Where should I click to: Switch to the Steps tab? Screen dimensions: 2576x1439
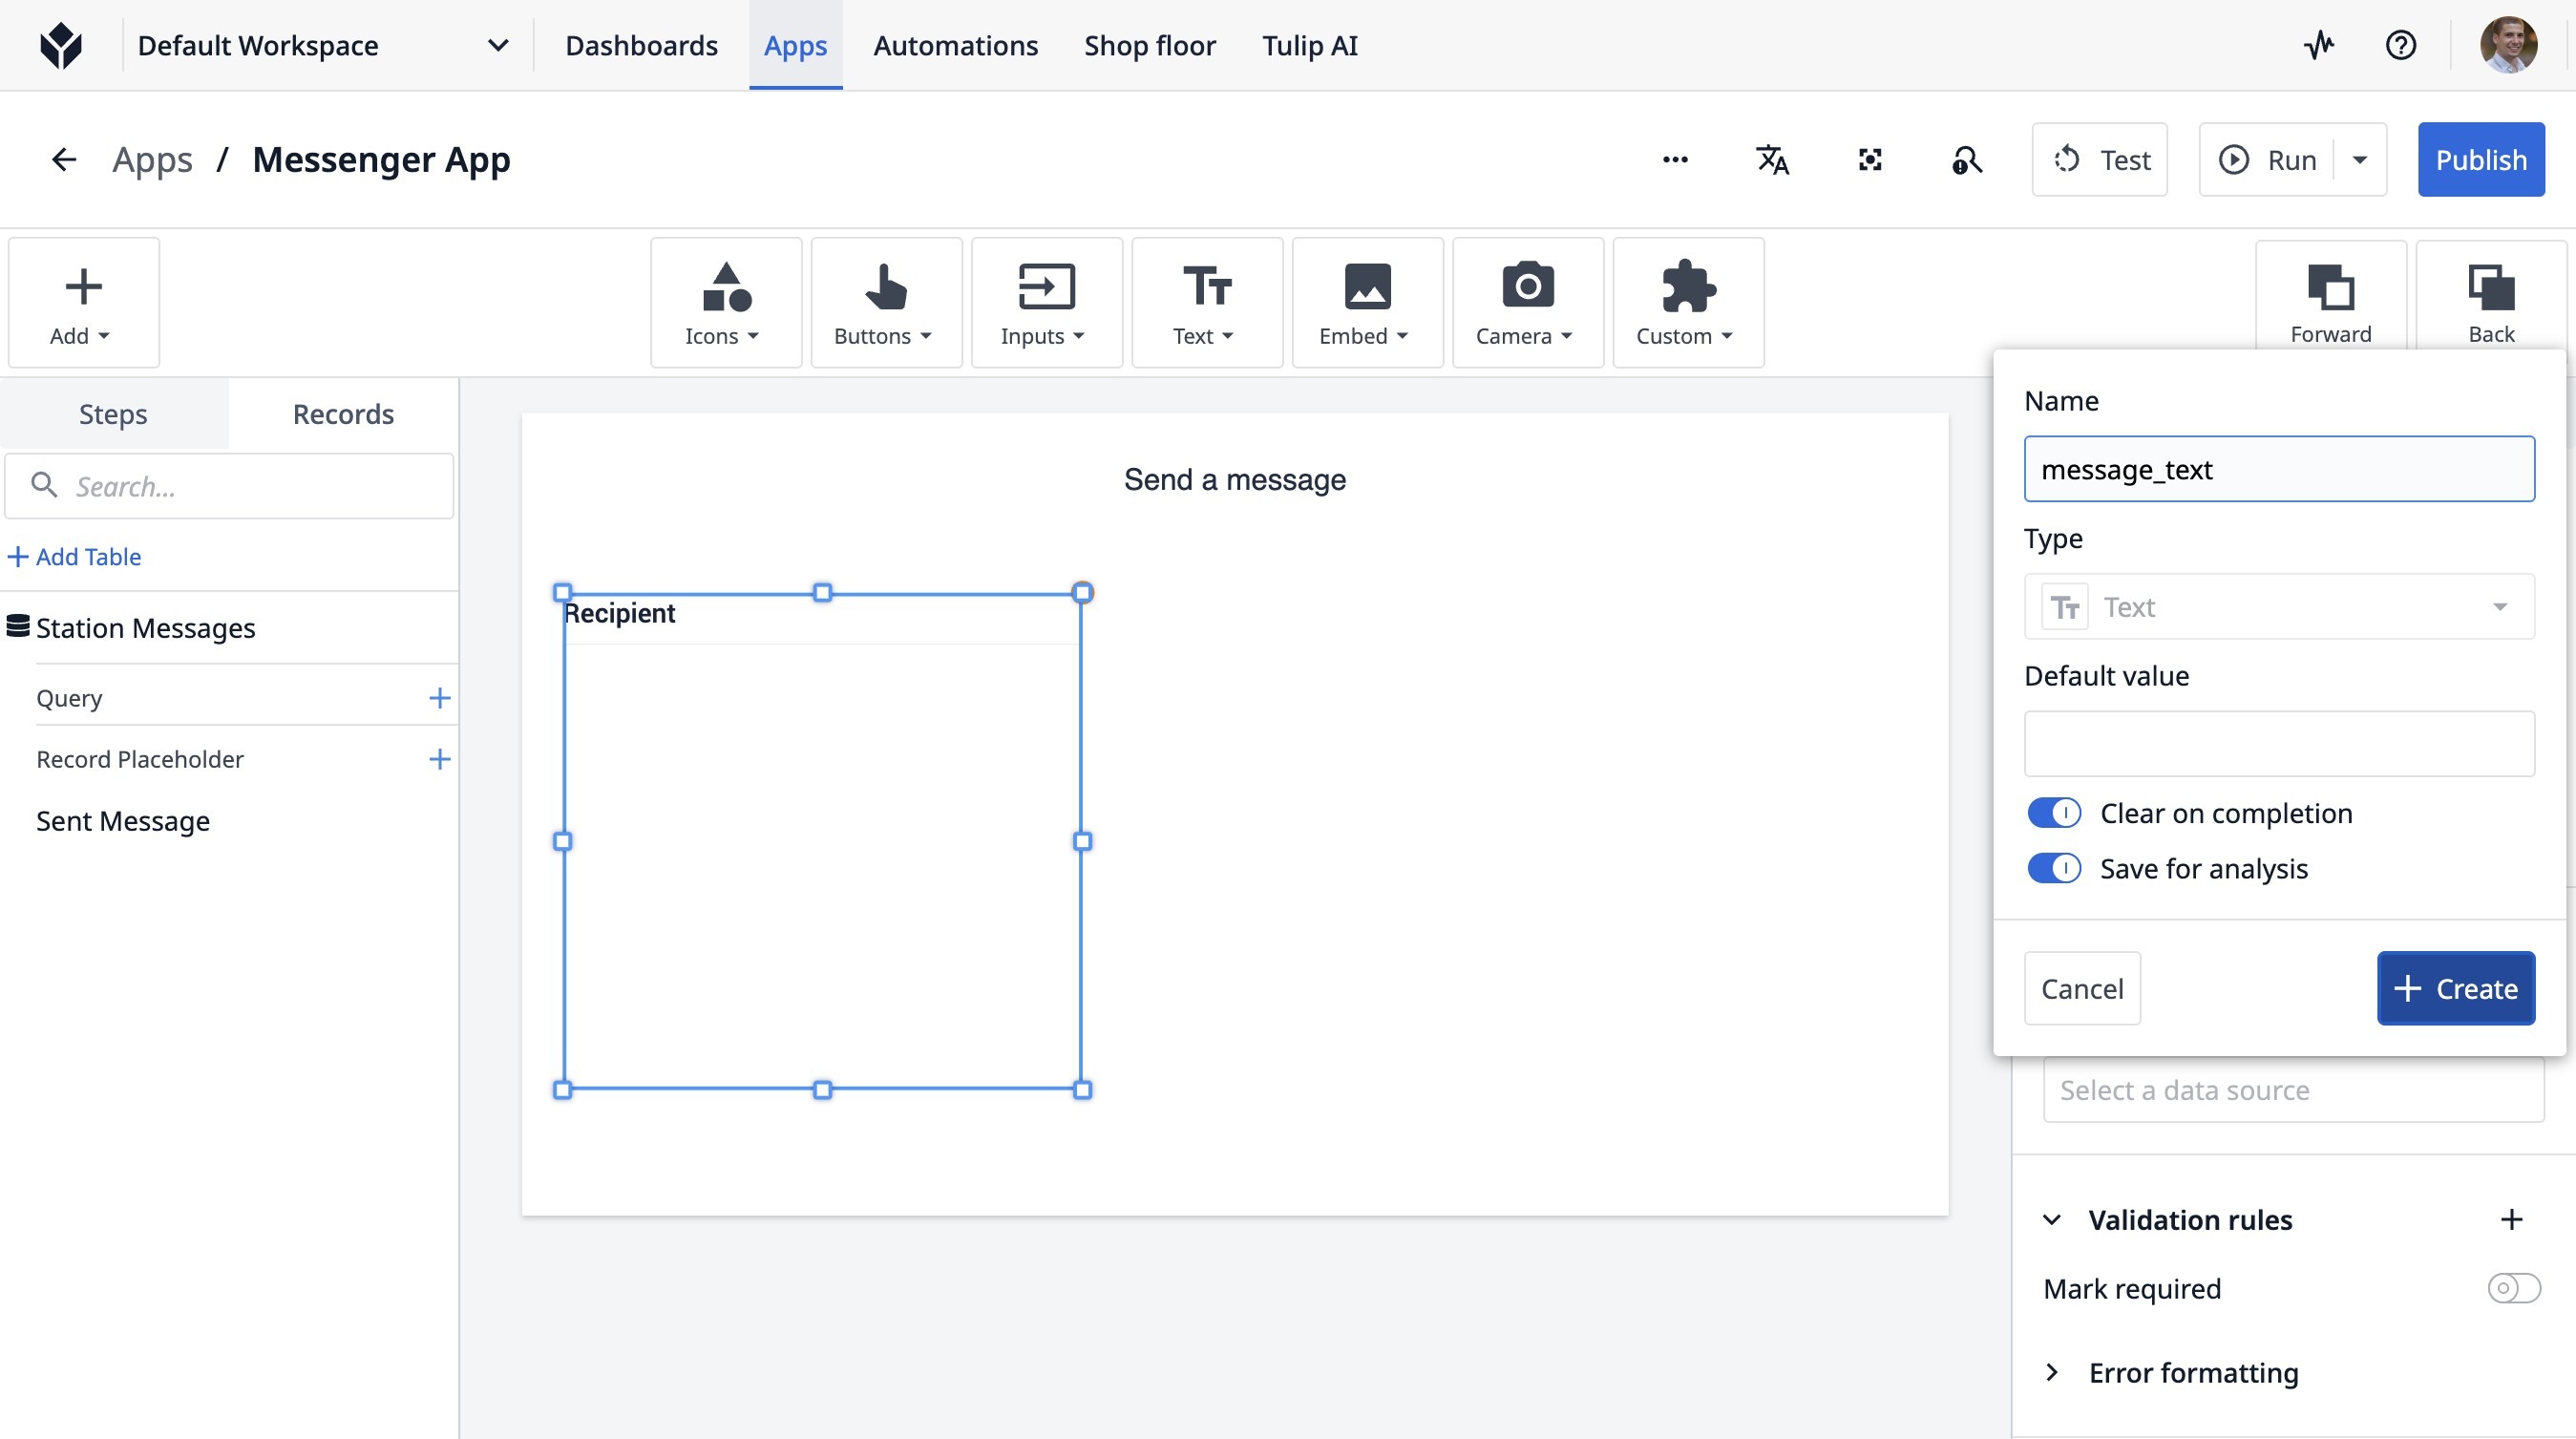coord(113,414)
